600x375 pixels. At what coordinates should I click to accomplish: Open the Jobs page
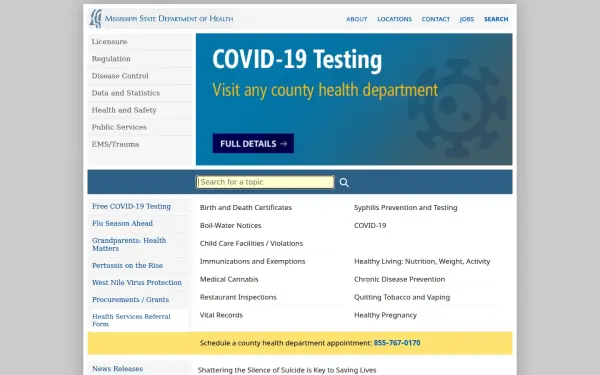(x=467, y=19)
